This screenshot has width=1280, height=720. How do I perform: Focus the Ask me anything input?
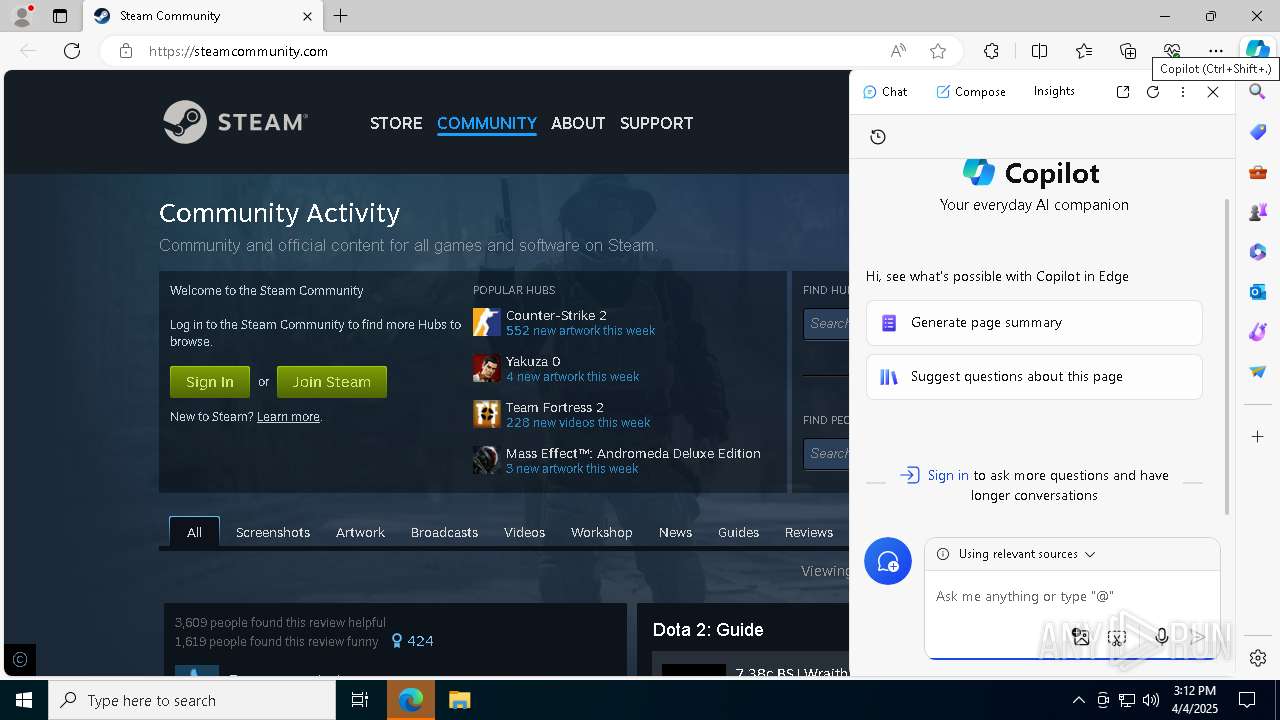1072,596
